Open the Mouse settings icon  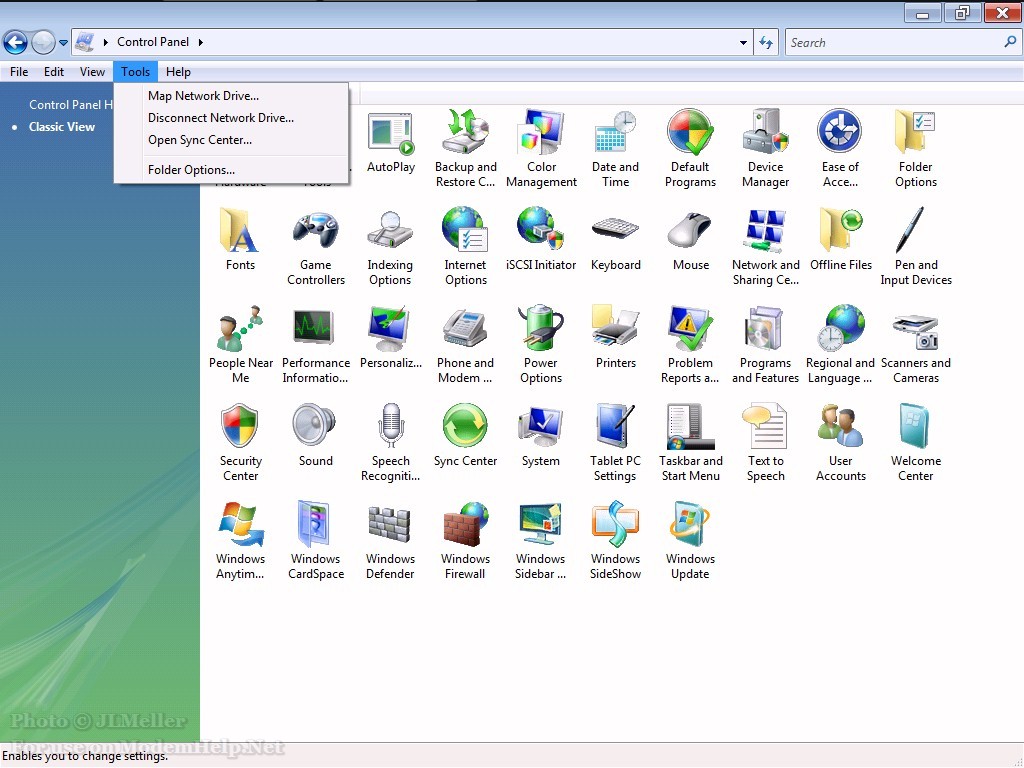pos(690,232)
